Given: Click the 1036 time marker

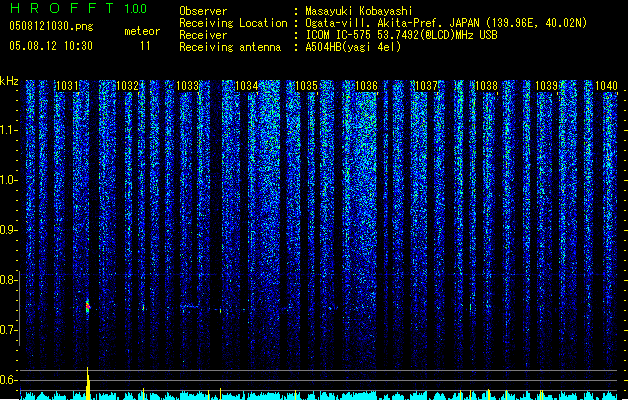Looking at the screenshot, I should point(366,86).
